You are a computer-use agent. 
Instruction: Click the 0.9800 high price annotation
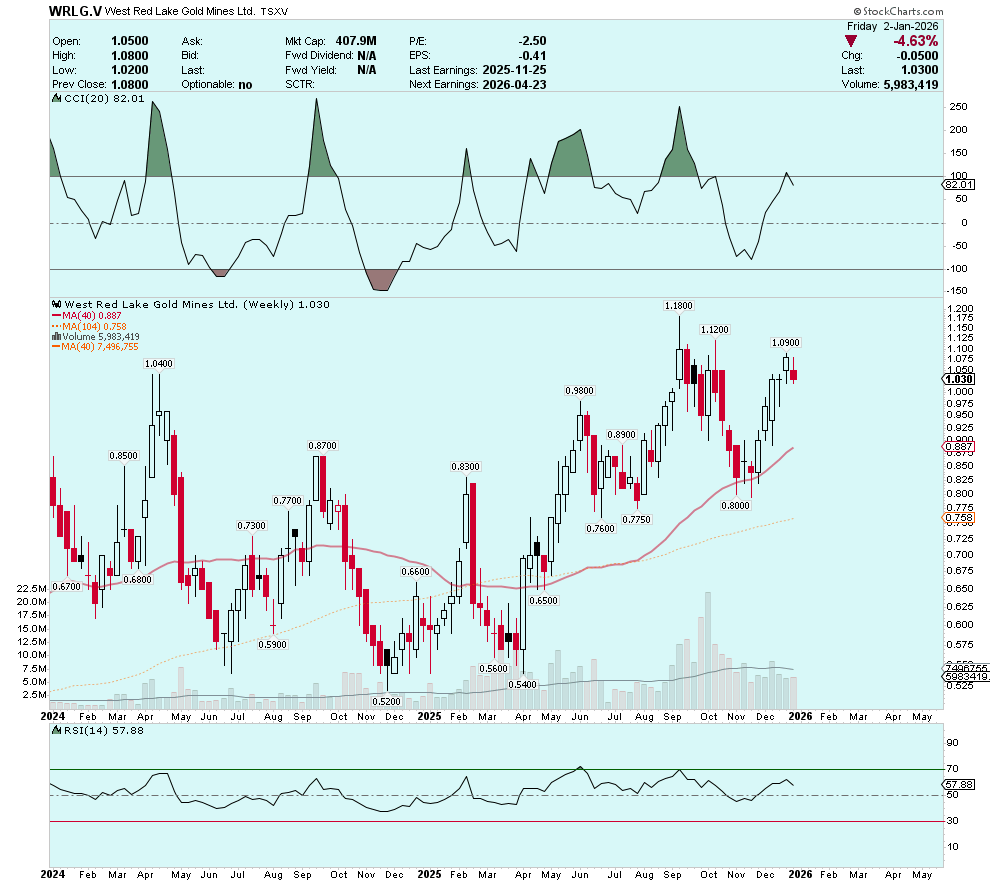pyautogui.click(x=579, y=391)
